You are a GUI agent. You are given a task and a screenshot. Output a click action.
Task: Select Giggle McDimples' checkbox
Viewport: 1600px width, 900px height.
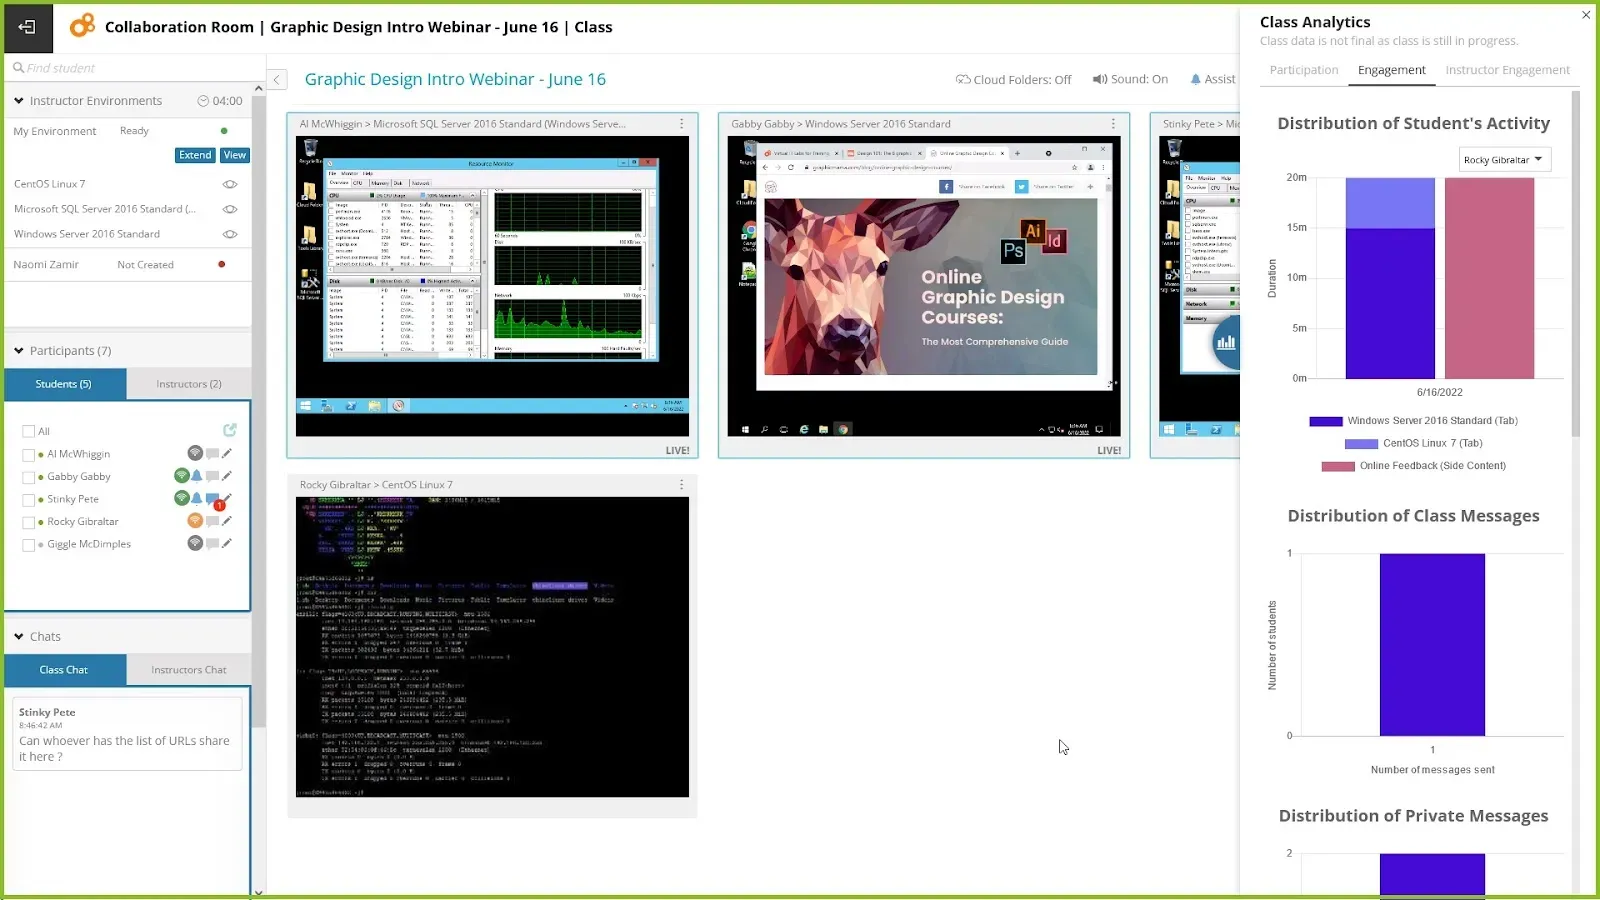28,545
